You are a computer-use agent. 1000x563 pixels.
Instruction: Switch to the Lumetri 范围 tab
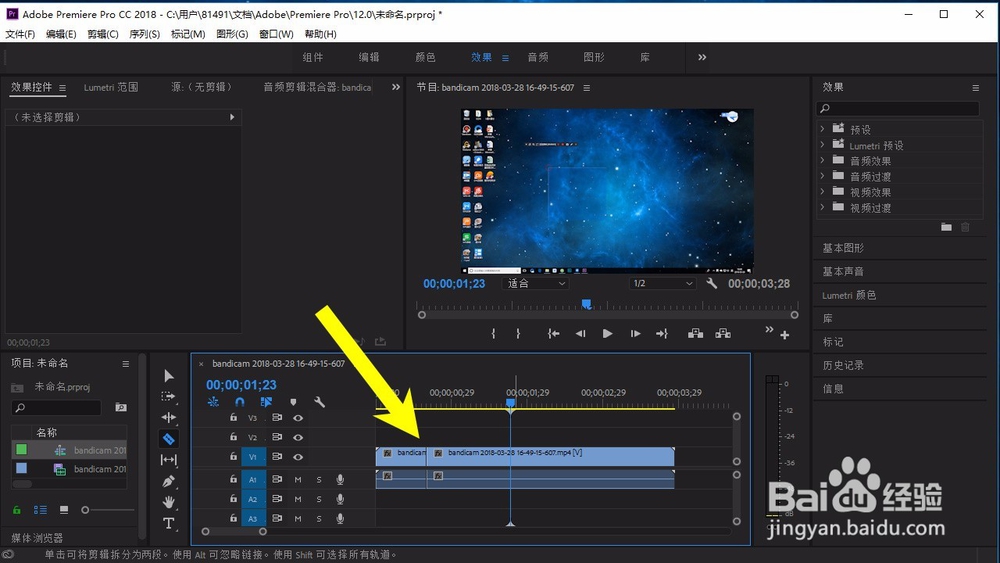click(111, 87)
